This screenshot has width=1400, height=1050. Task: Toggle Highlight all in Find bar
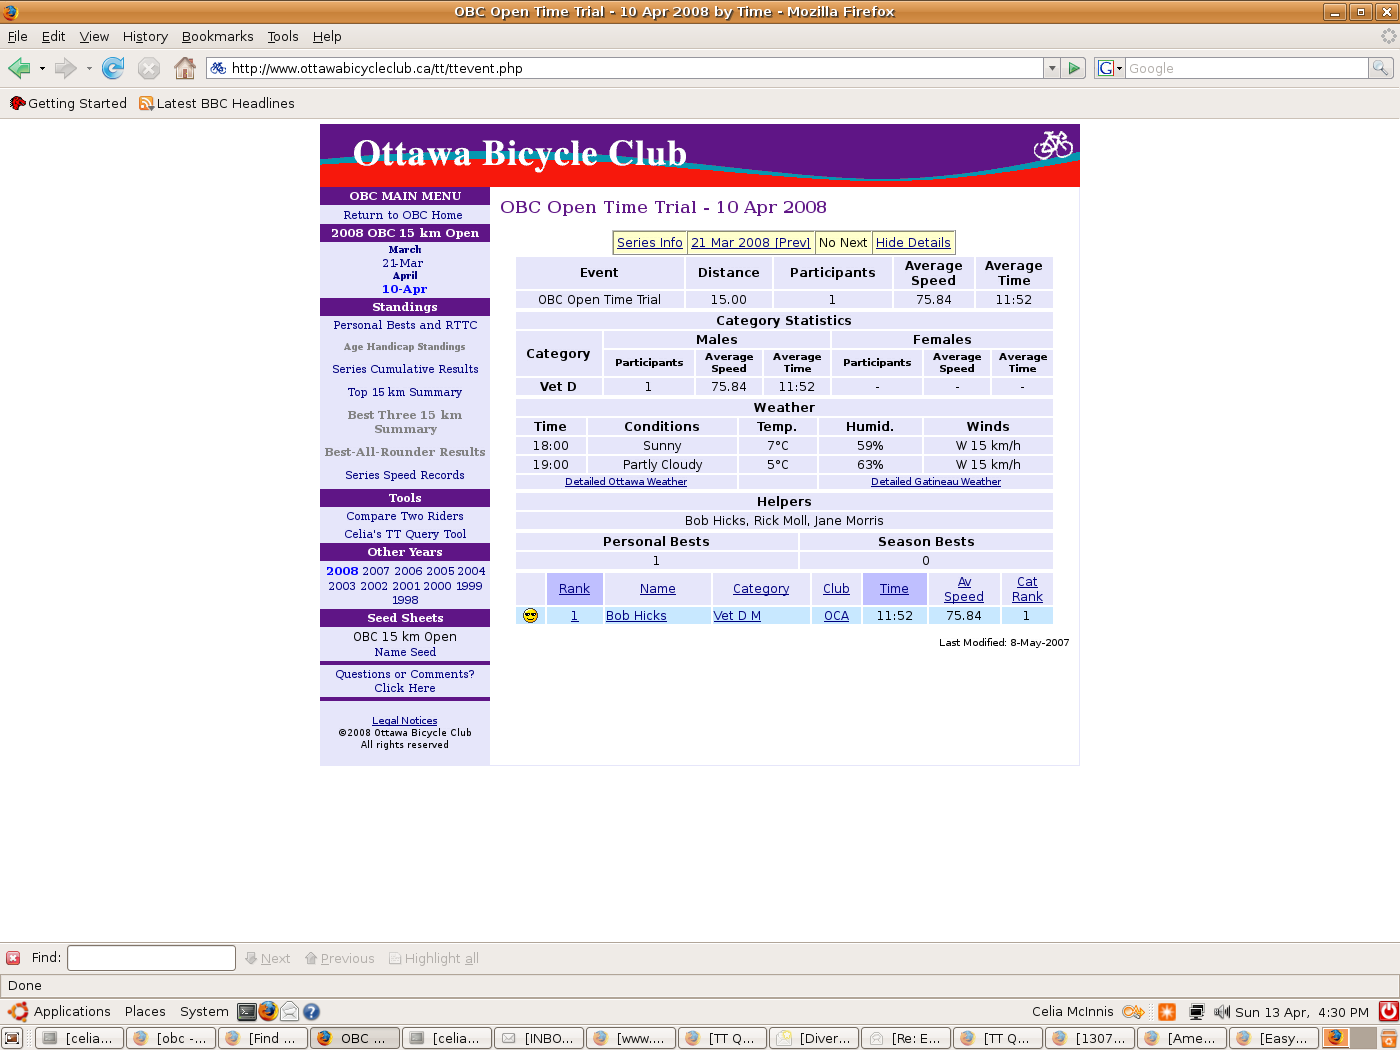434,958
